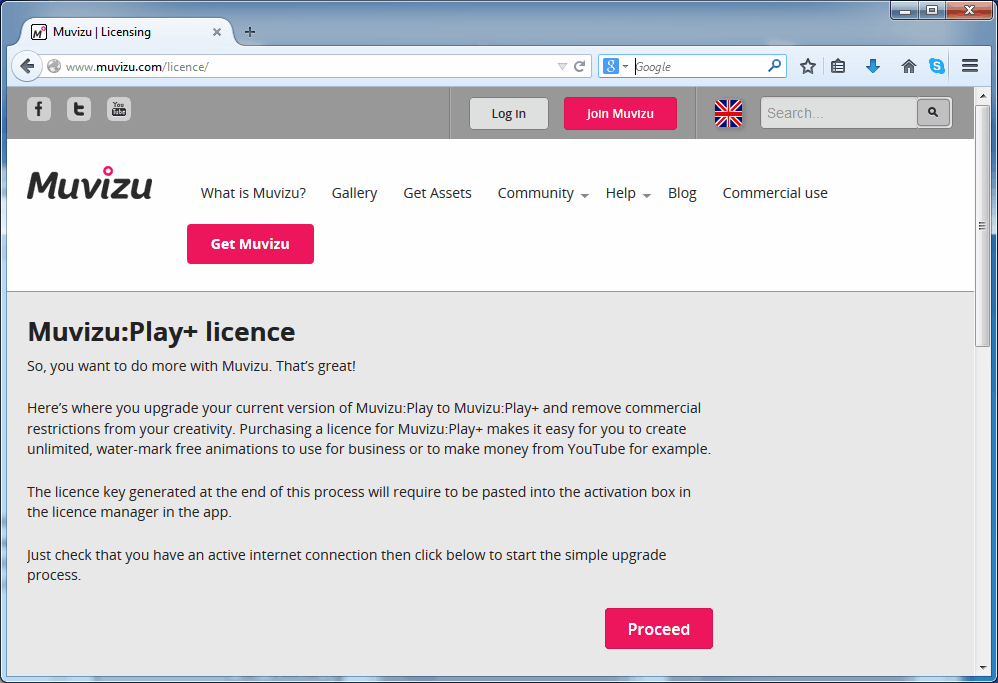
Task: Click the Google search magnifier in the toolbar
Action: 775,66
